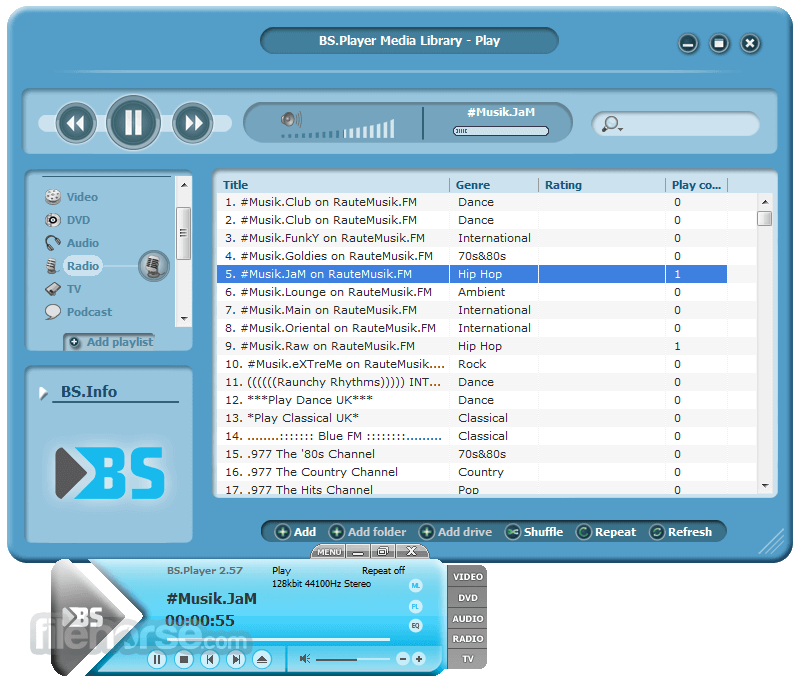Open the search magnifier dropdown
800x685 pixels.
(x=612, y=124)
